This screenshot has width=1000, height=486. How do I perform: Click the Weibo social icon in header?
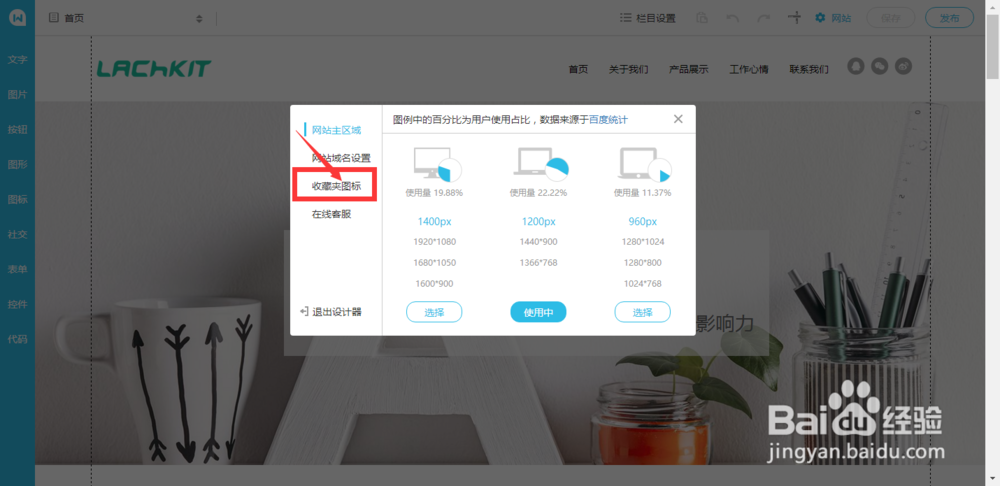[904, 66]
